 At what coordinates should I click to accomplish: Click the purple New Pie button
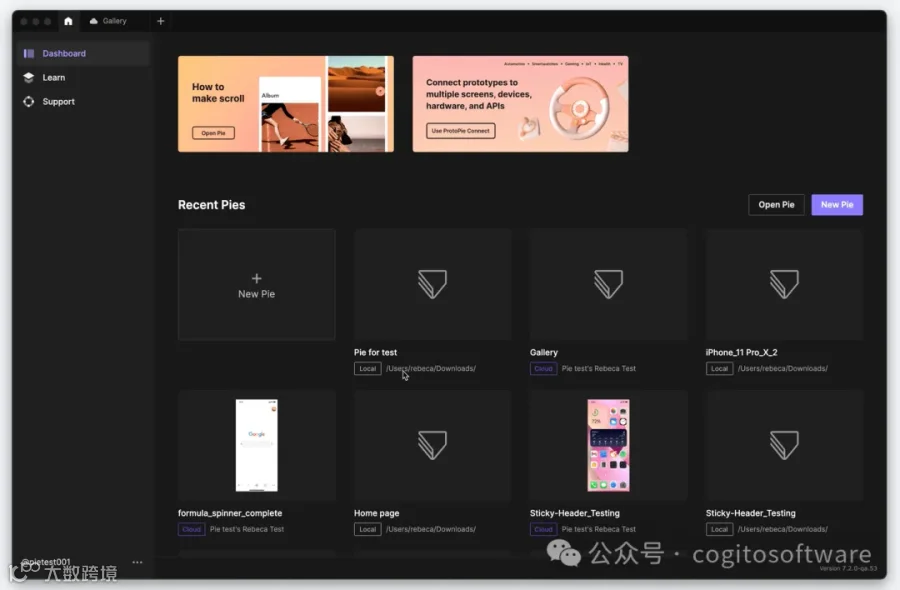(x=837, y=205)
